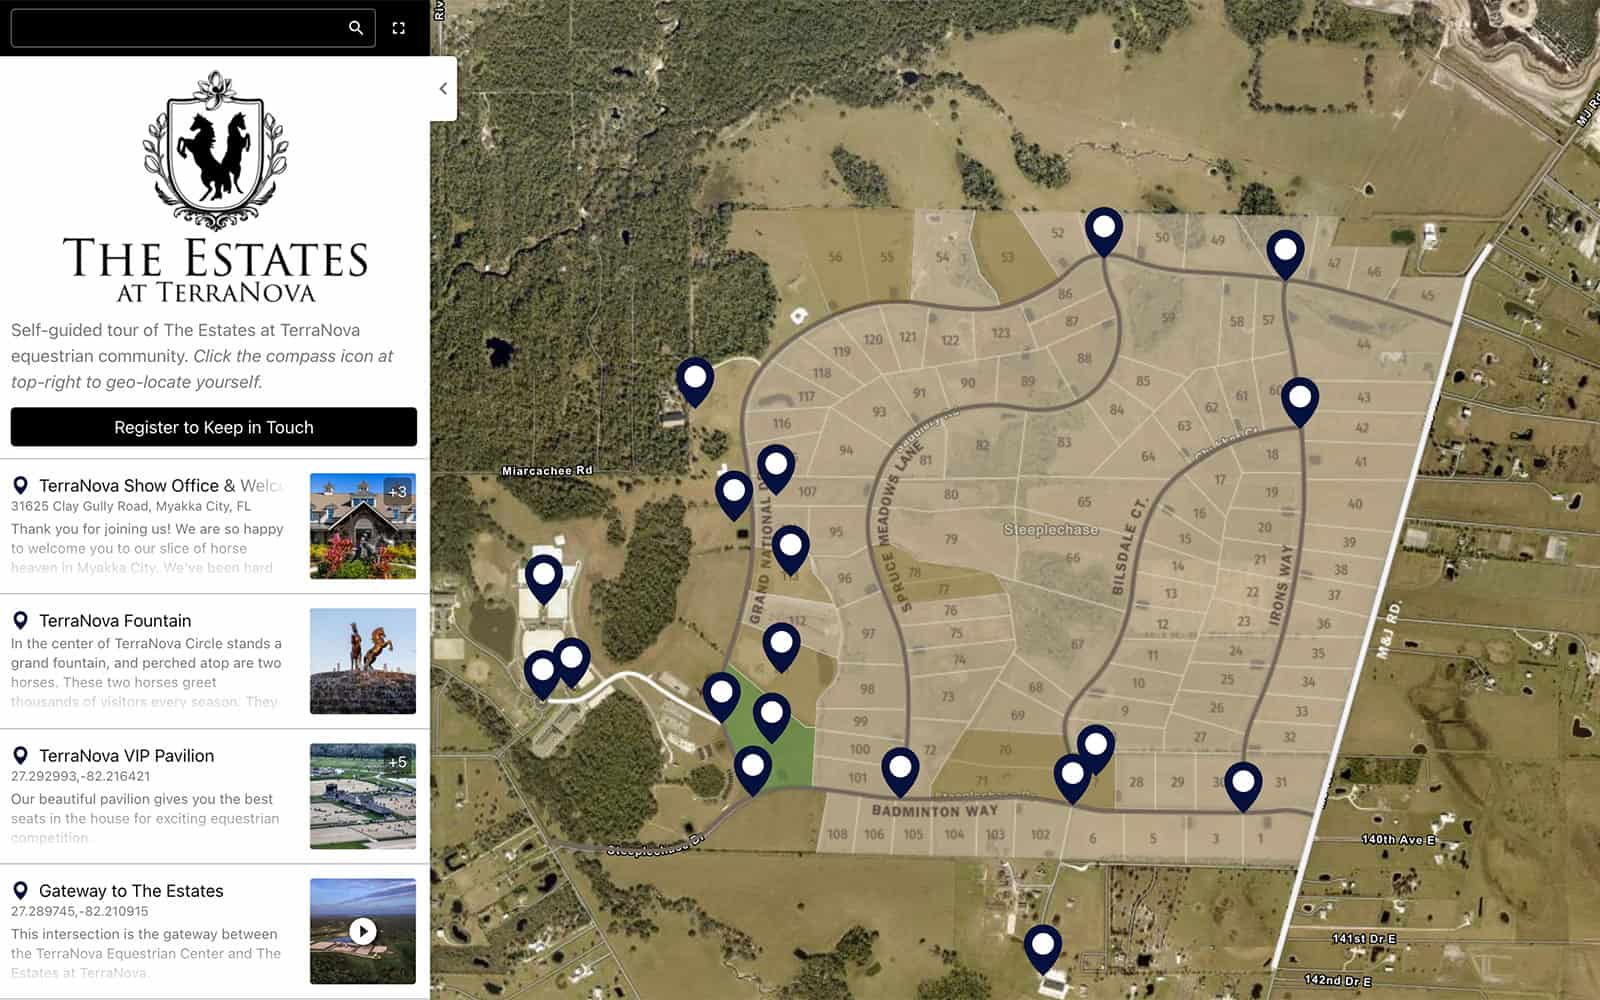
Task: Click the coordinates '27.292993,-82.216421'
Action: [81, 776]
